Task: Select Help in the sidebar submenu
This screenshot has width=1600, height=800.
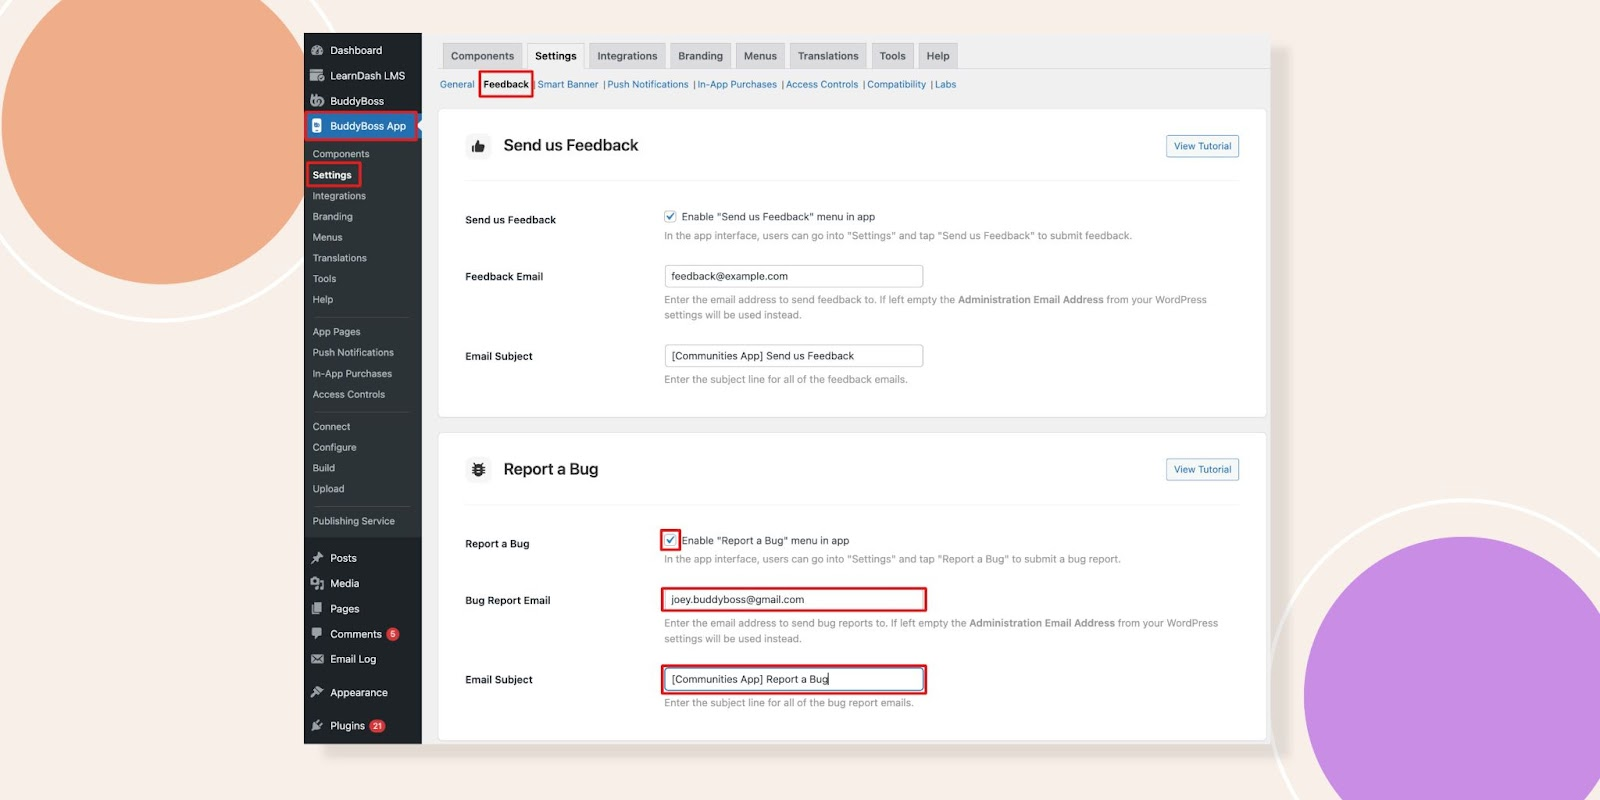Action: [x=323, y=299]
